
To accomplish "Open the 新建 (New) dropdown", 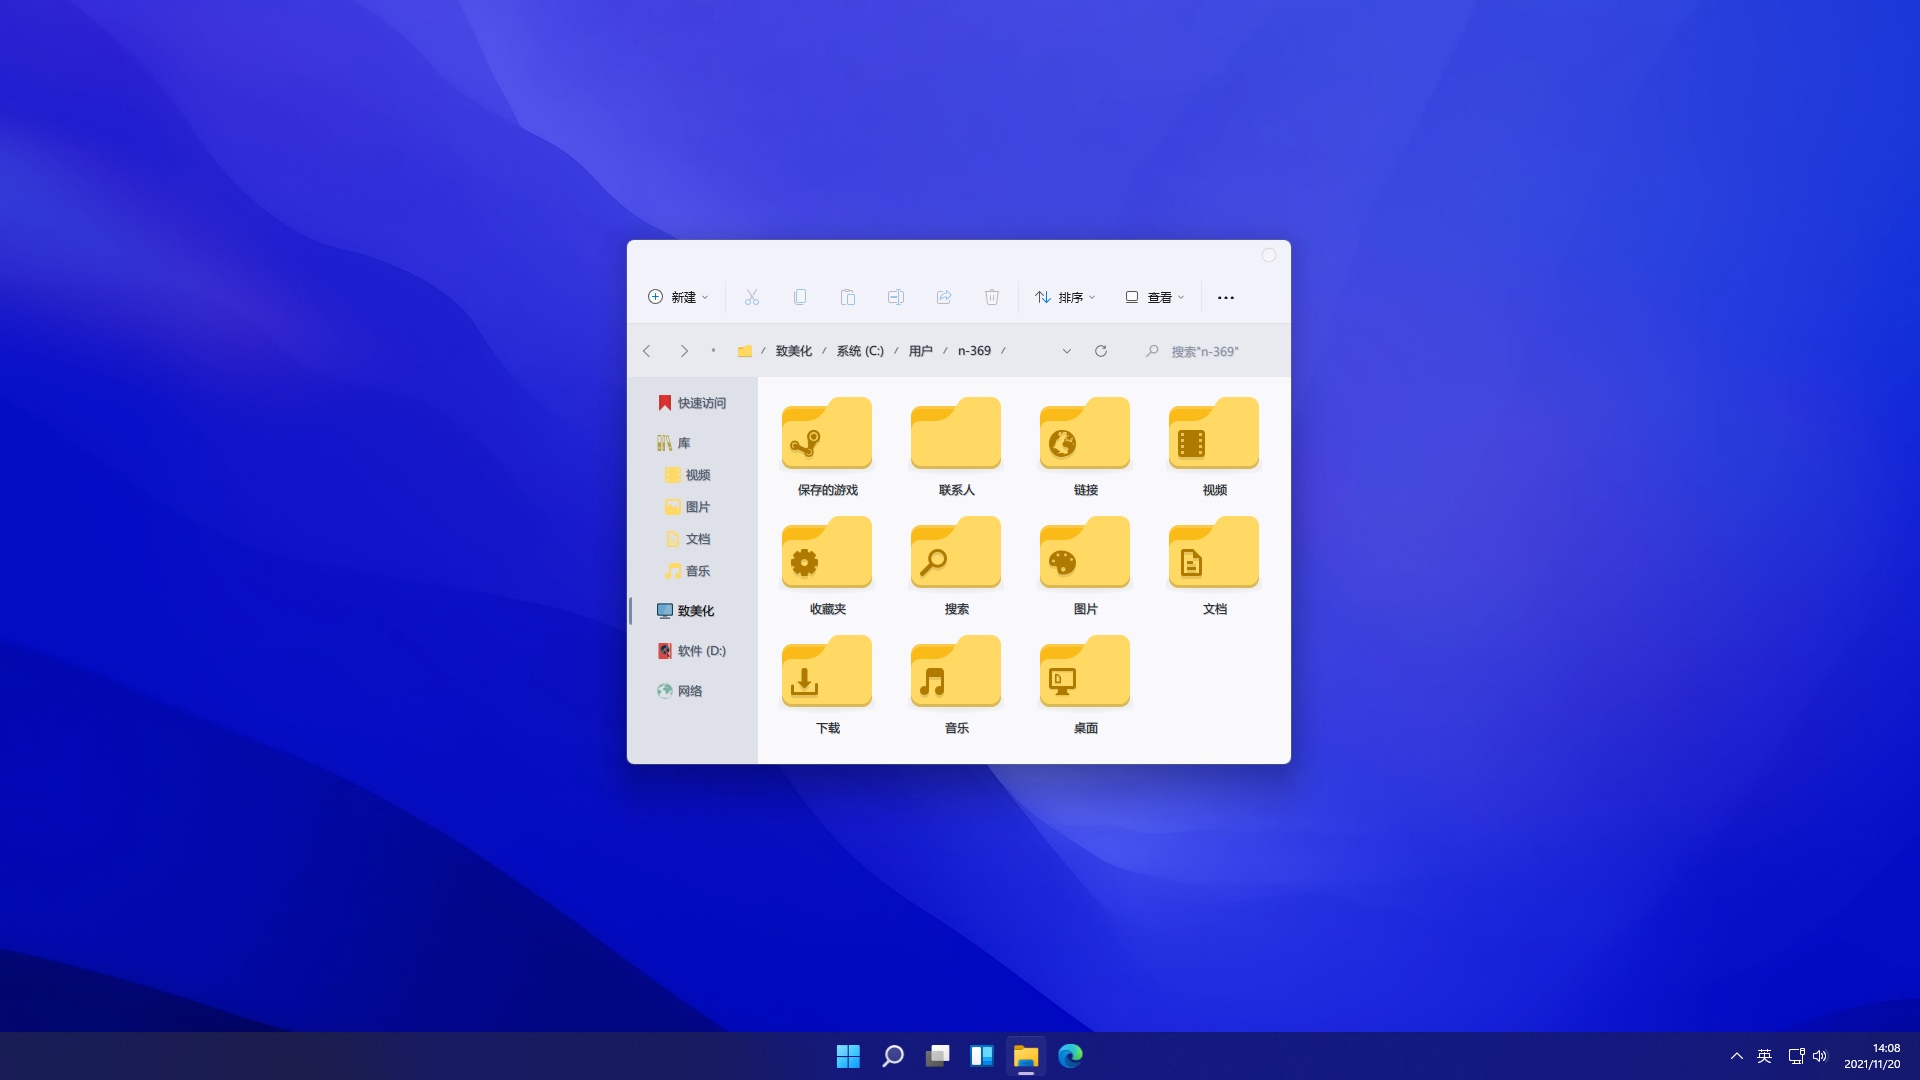I will coord(678,297).
